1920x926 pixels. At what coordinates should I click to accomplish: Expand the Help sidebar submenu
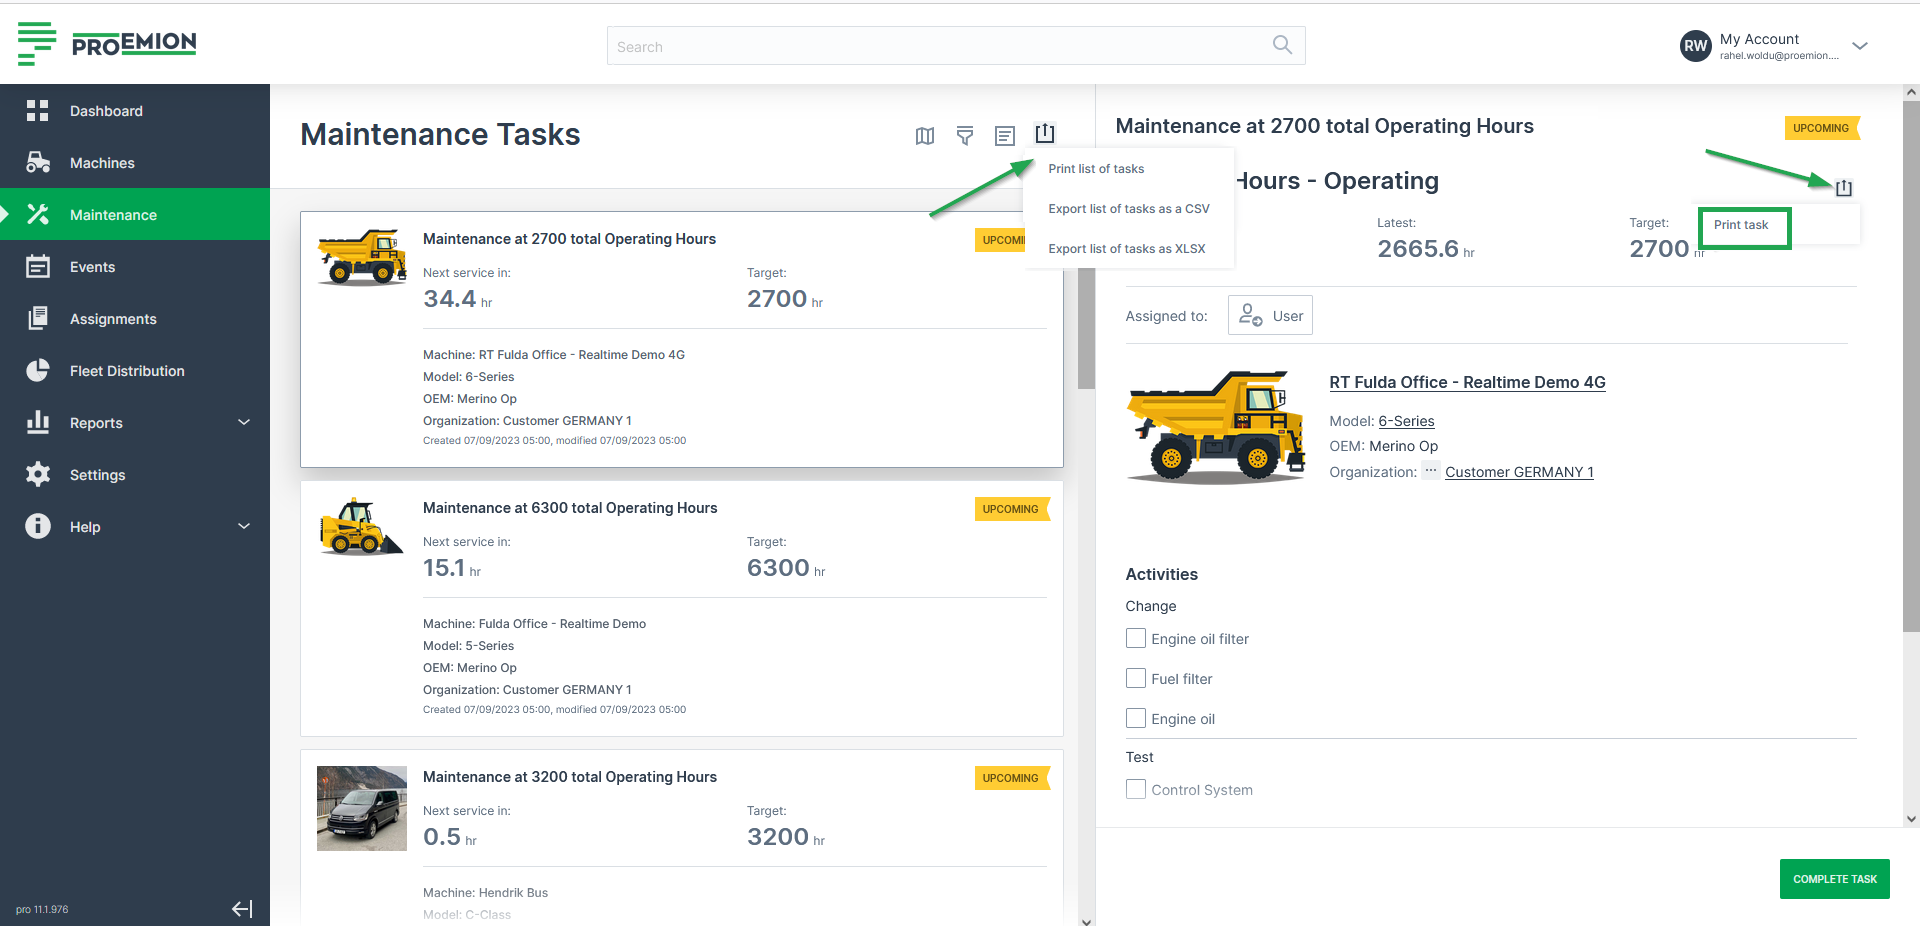coord(244,527)
